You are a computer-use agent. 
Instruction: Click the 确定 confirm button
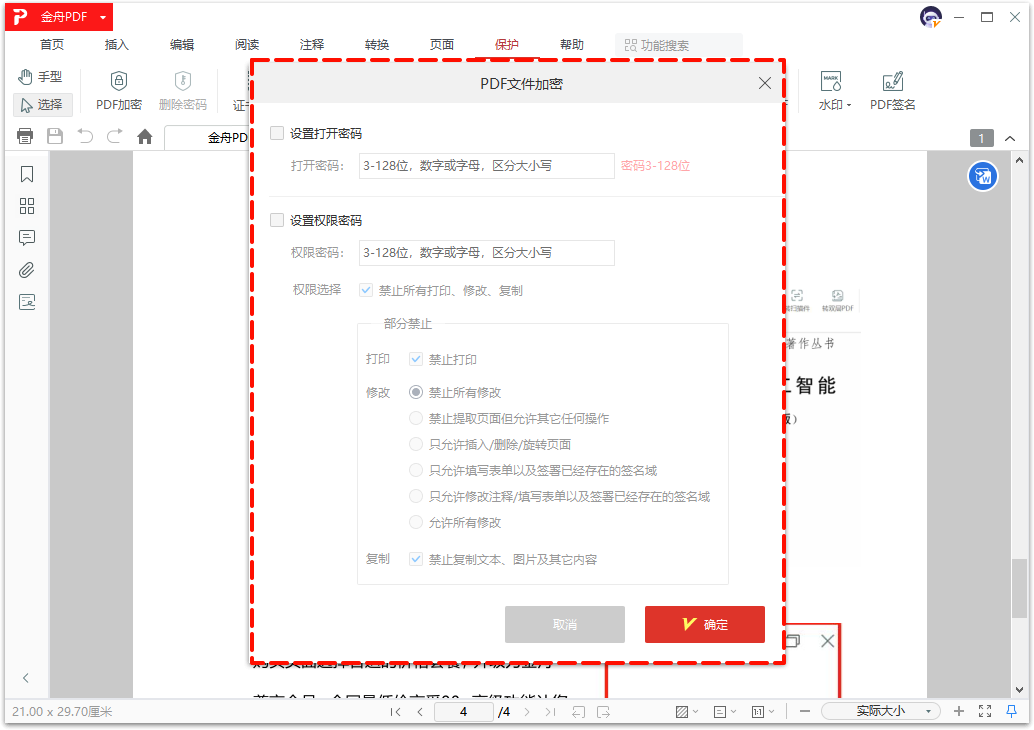pos(705,624)
